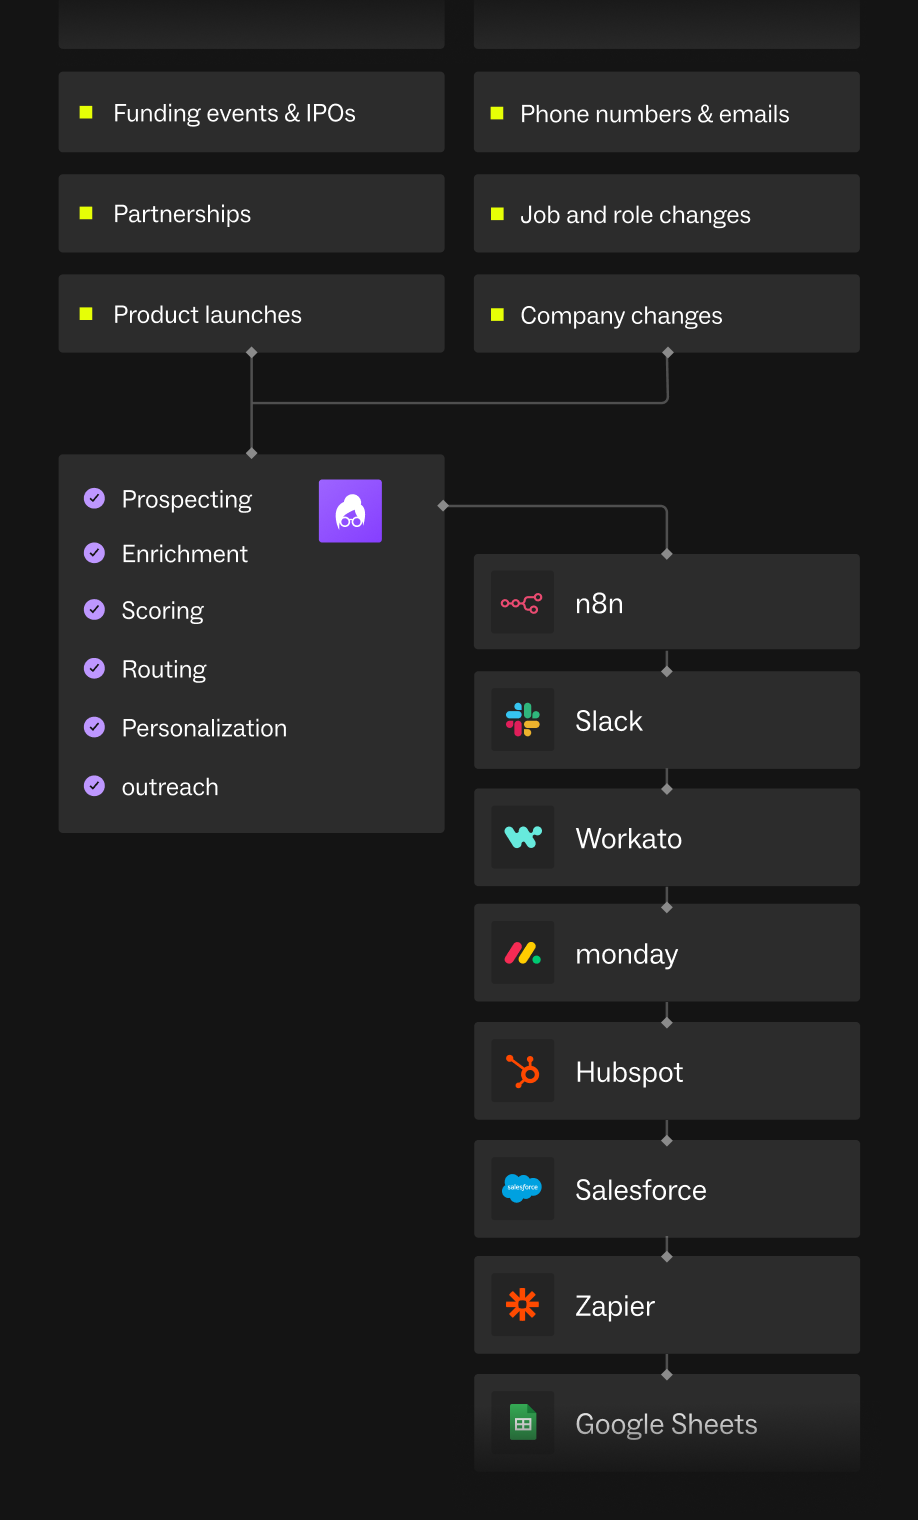Click the Hubspot integration name
This screenshot has height=1520, width=918.
629,1072
